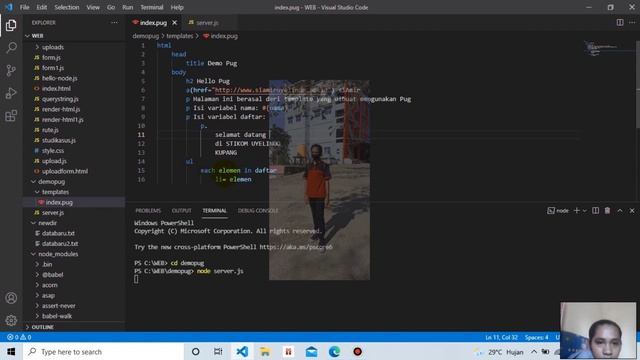
Task: Open the Windows Start menu
Action: tap(11, 351)
